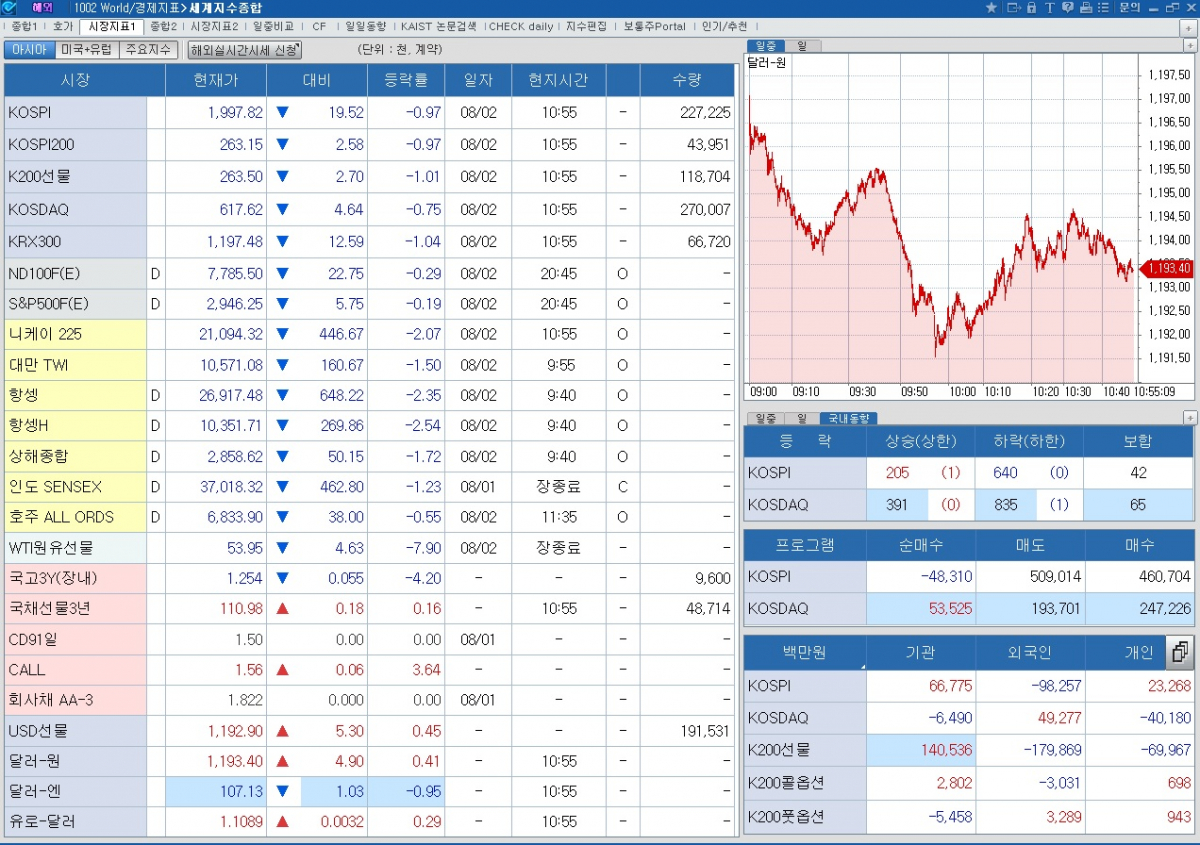Open the font size T icon

pyautogui.click(x=1049, y=8)
